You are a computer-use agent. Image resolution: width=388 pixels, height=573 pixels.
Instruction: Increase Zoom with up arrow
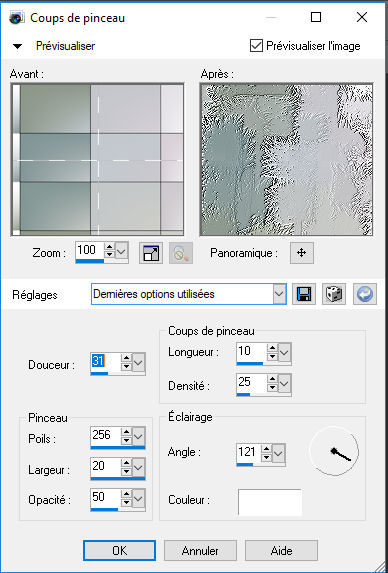(x=109, y=247)
